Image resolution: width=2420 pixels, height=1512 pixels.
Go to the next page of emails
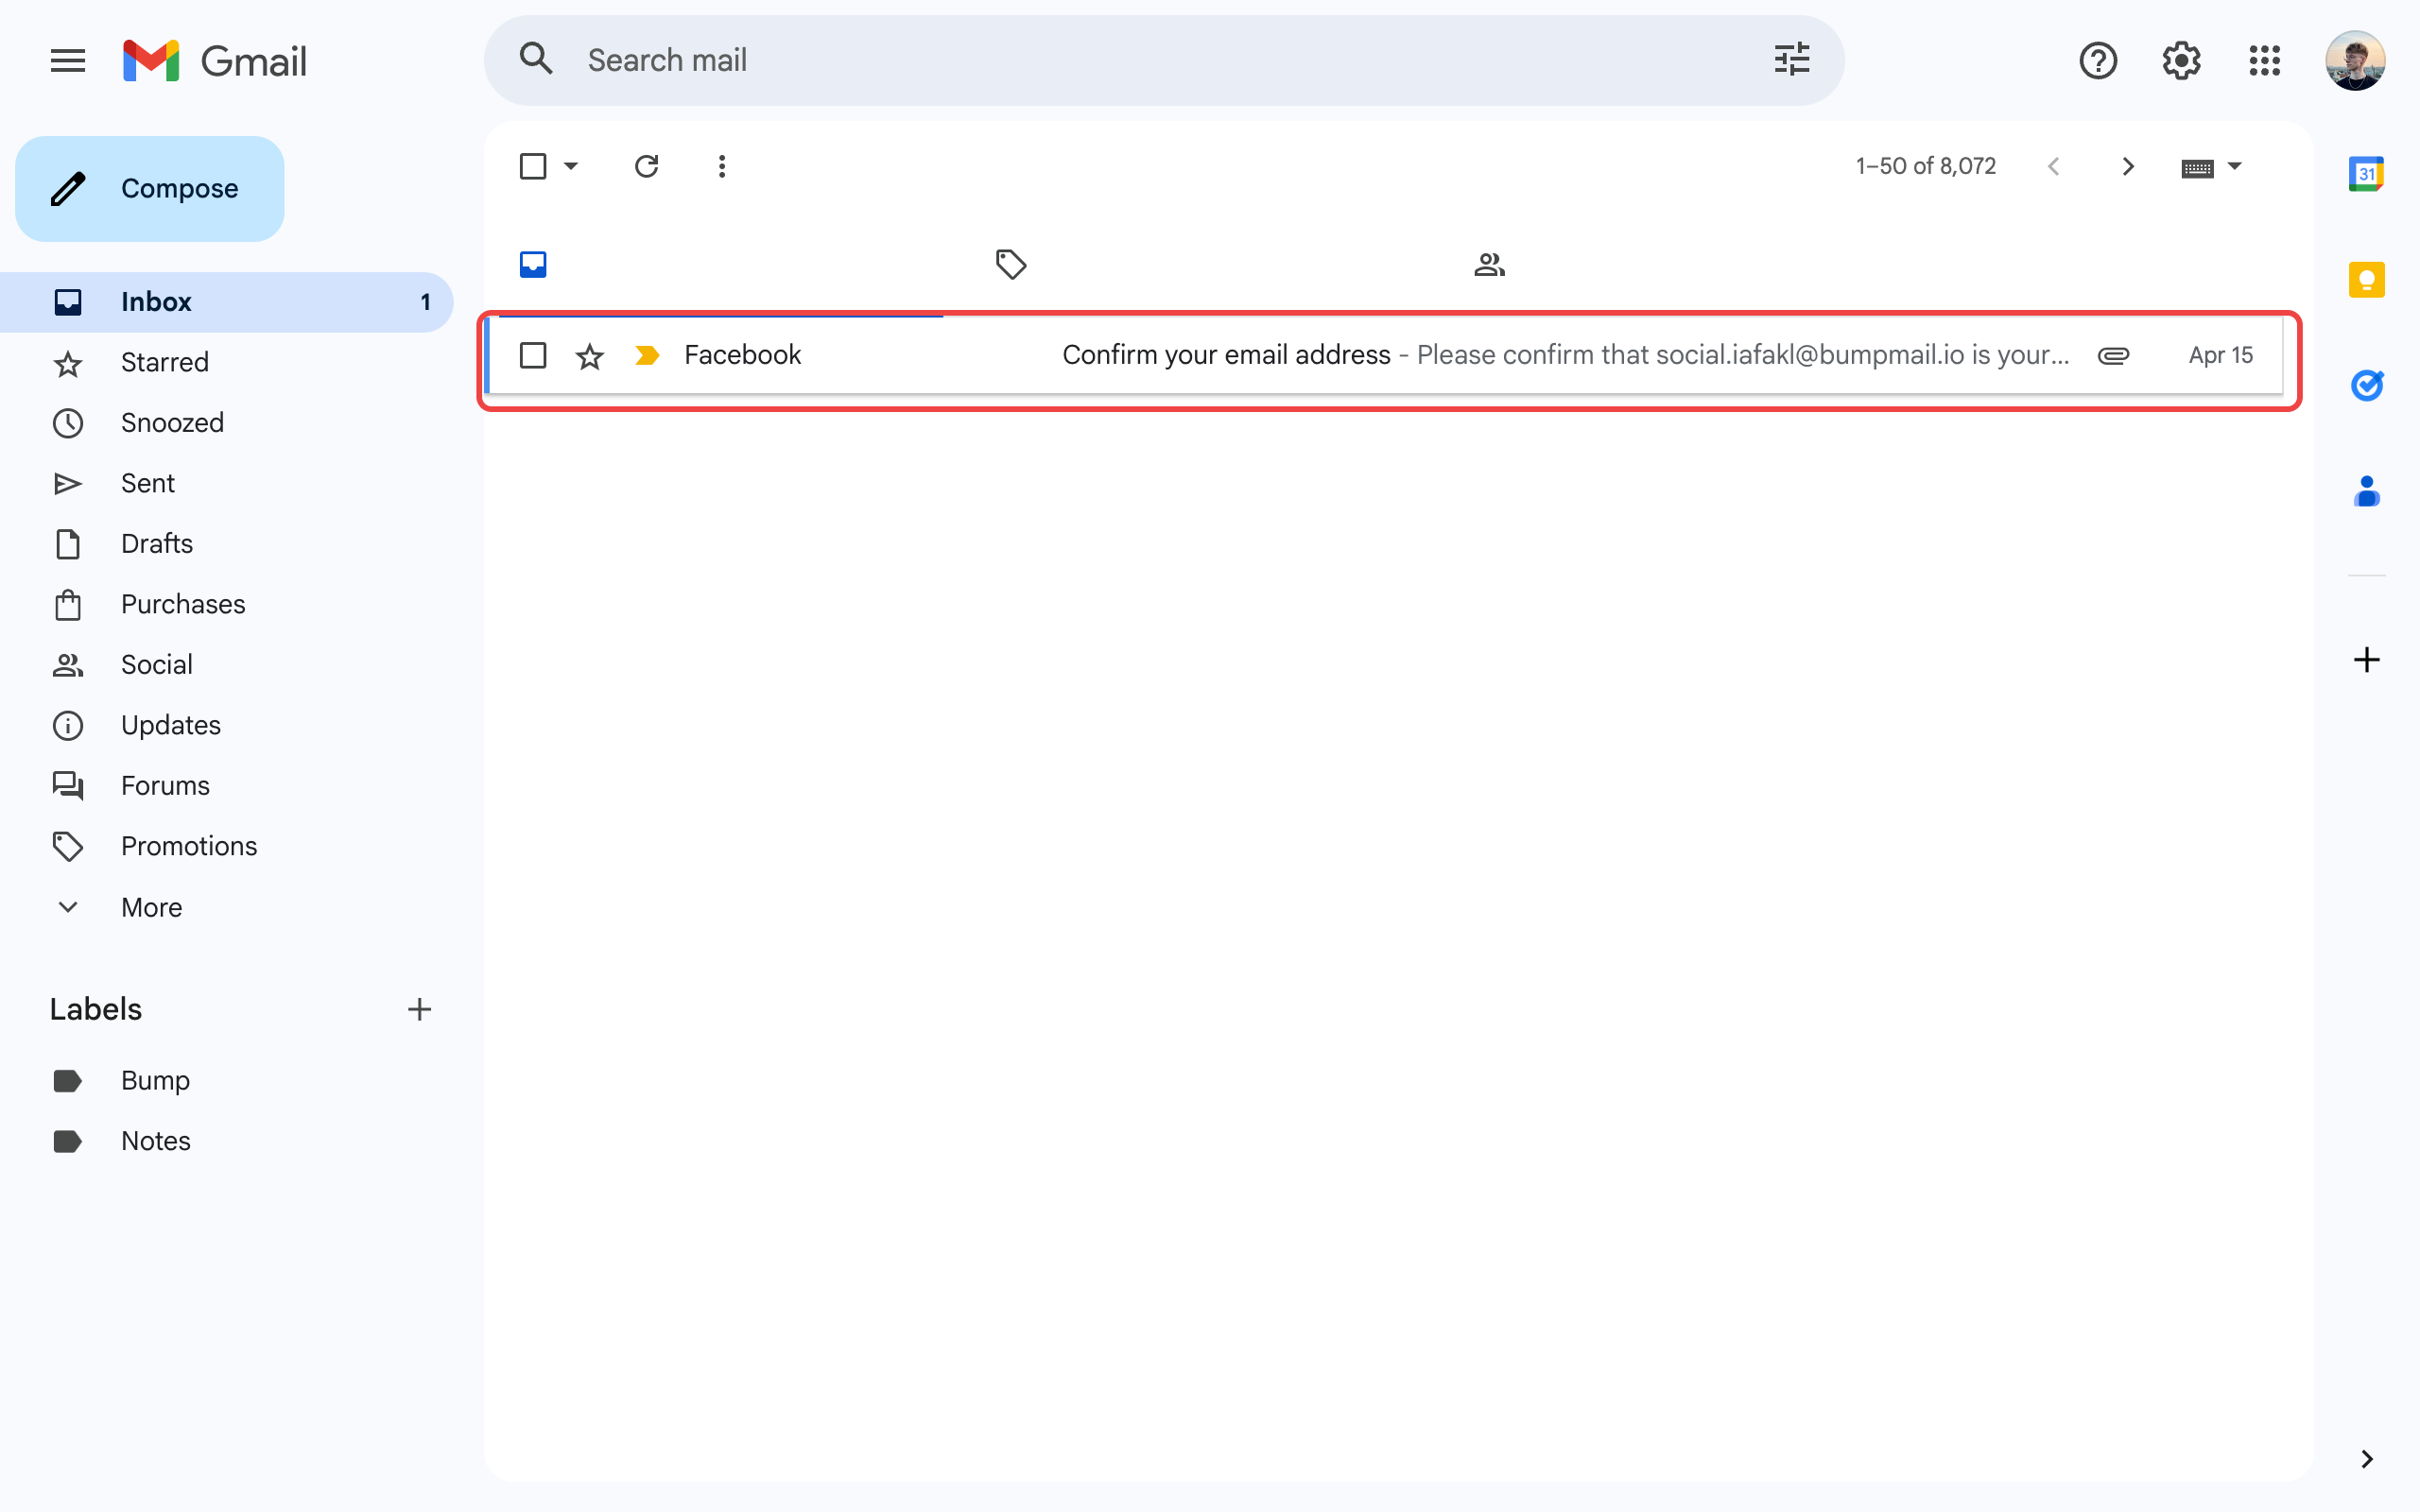click(x=2127, y=166)
